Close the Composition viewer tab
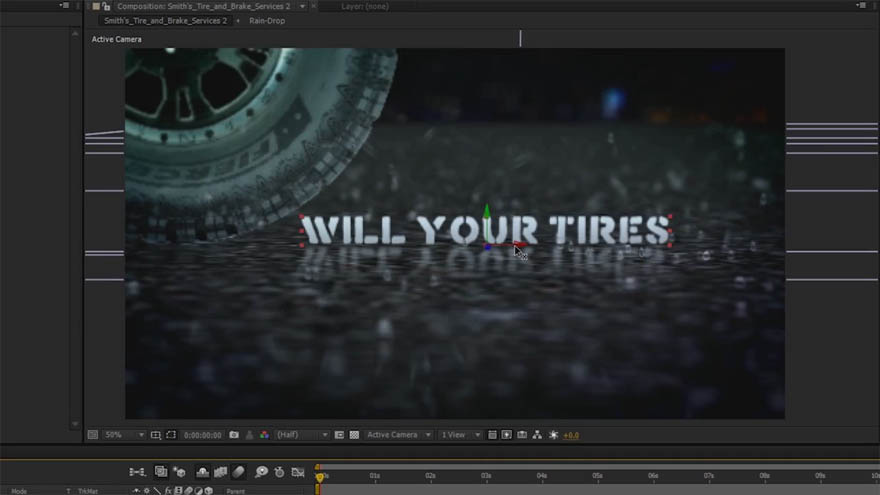This screenshot has height=495, width=880. (314, 6)
